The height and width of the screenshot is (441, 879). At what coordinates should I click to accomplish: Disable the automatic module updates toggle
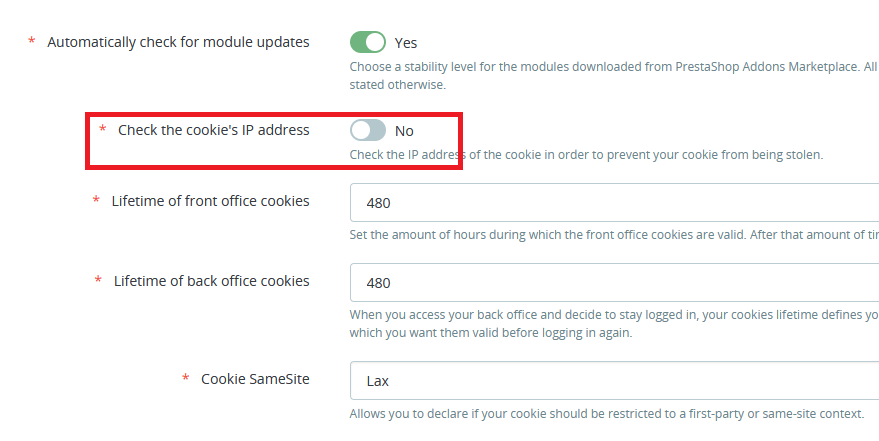click(x=368, y=42)
